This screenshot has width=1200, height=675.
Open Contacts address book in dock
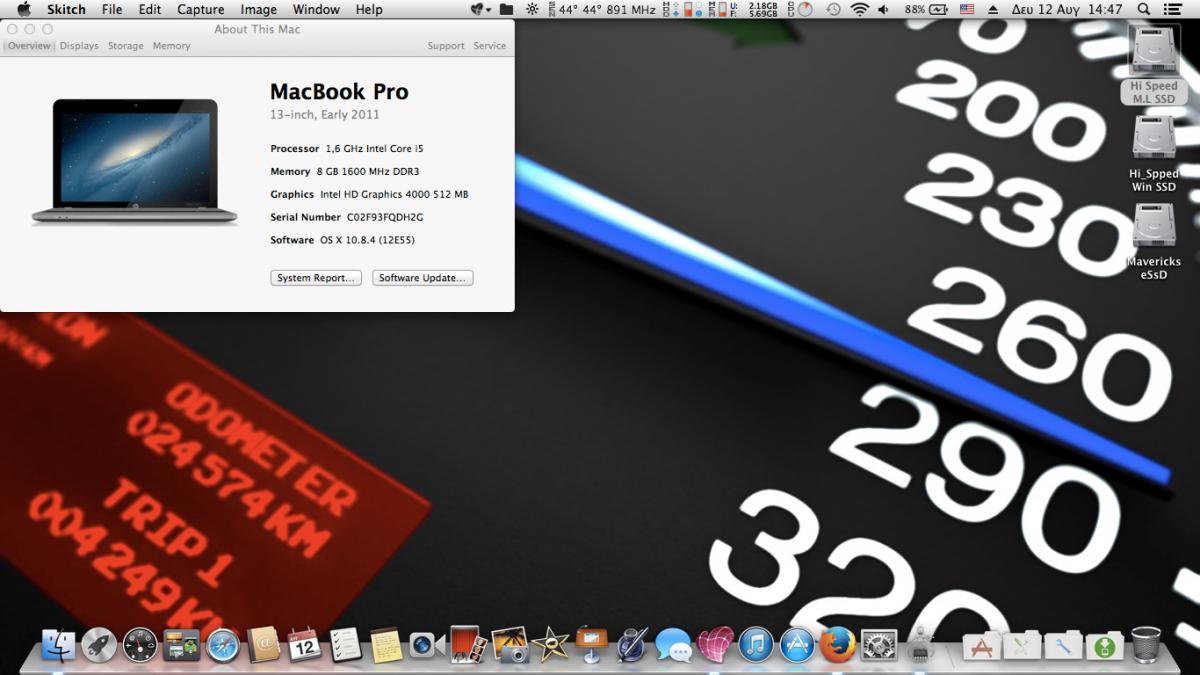pos(263,645)
